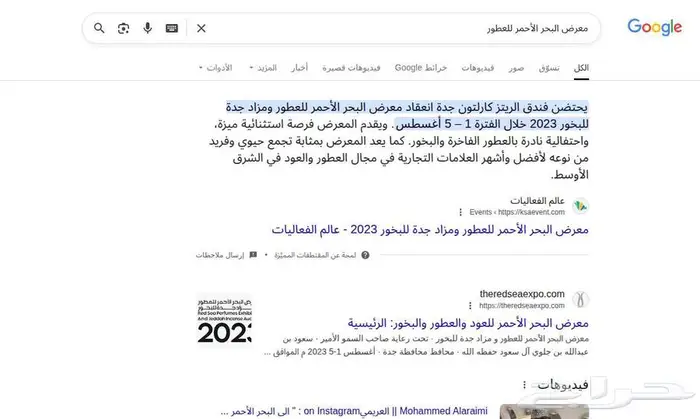Screen dimensions: 700x419
Task: Open result معرض البحر الأحمر للعطور ومزاد جدة
Action: (430, 230)
